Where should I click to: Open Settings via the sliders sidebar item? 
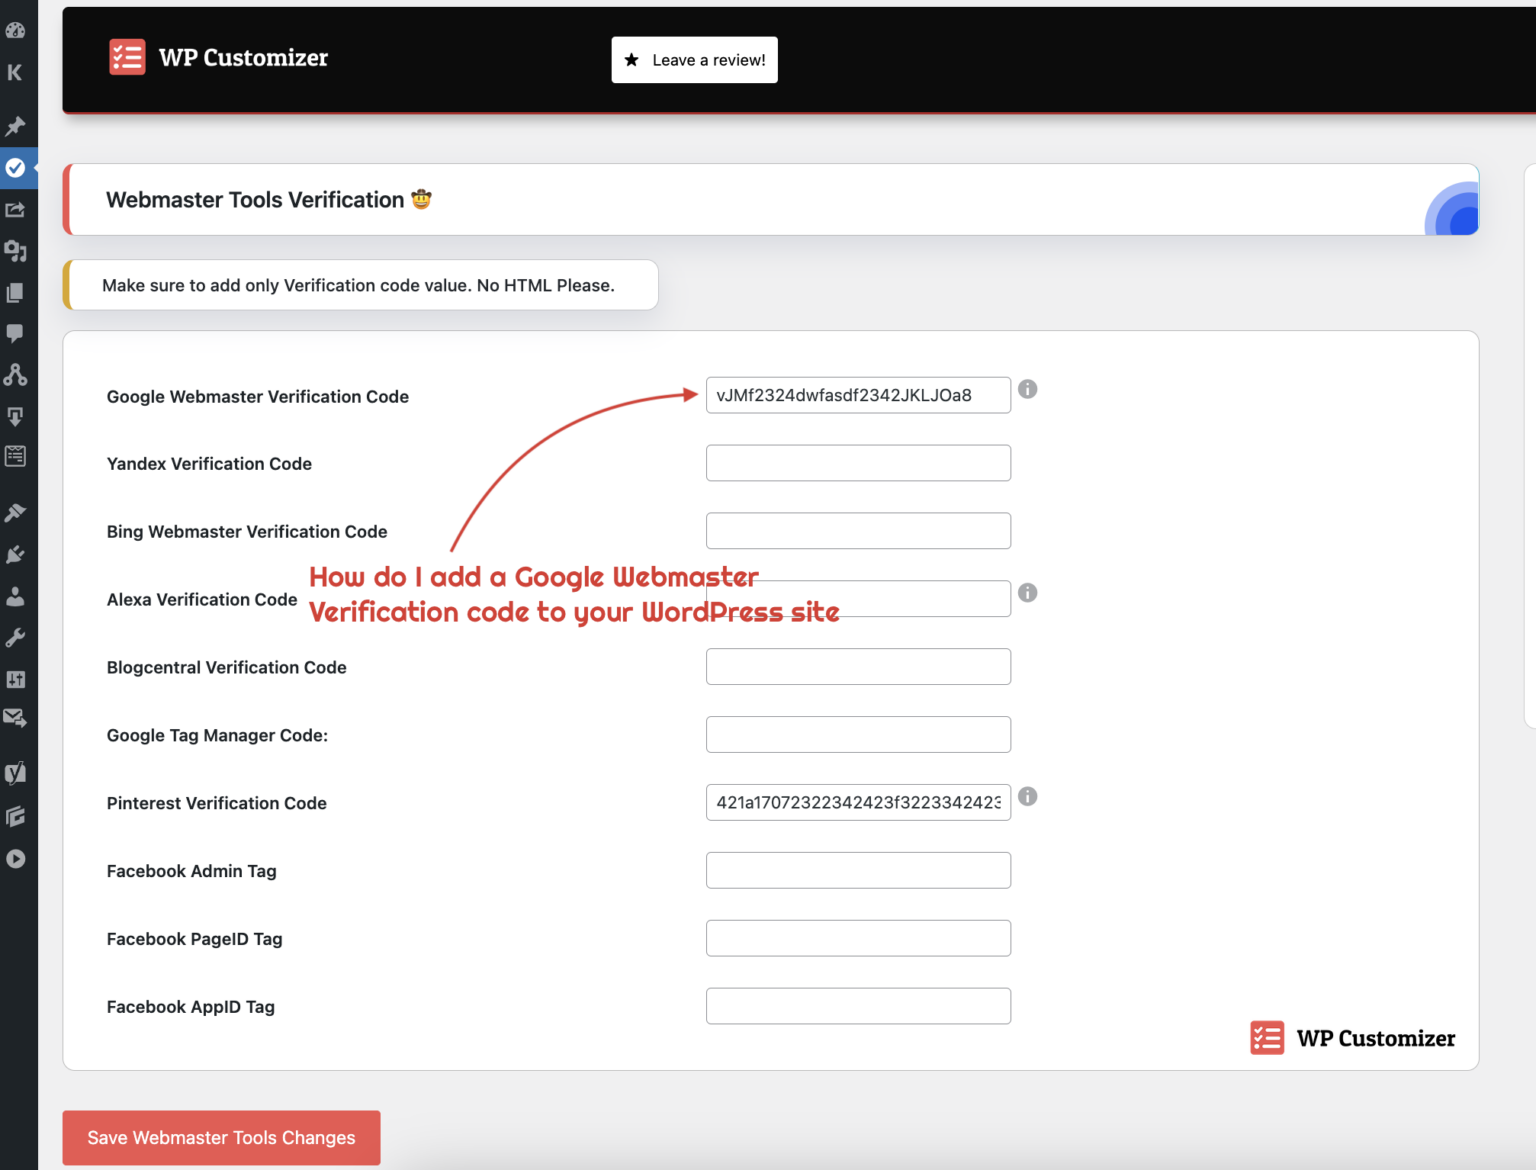pyautogui.click(x=16, y=679)
